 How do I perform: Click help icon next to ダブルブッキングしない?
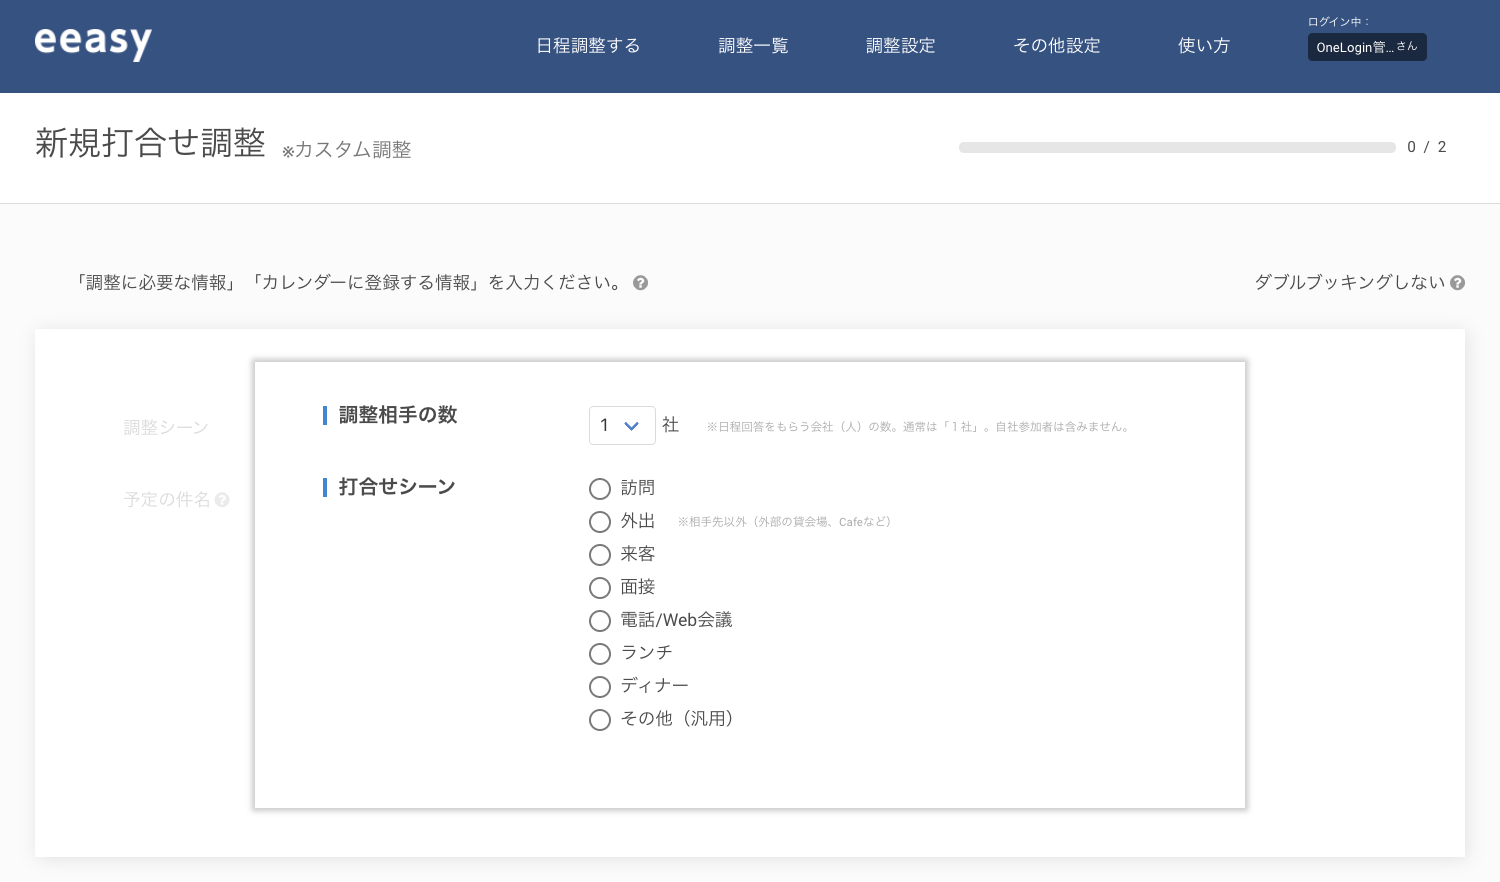coord(1458,283)
